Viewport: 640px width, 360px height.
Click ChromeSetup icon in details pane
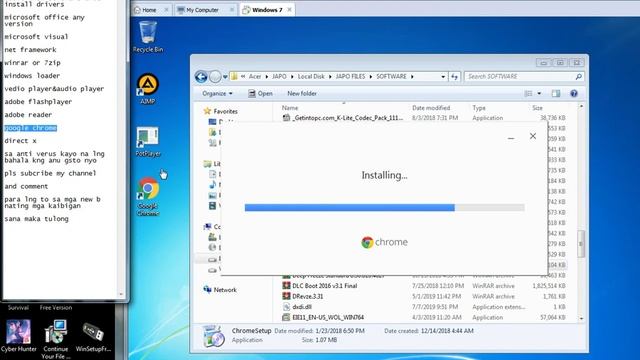214,336
